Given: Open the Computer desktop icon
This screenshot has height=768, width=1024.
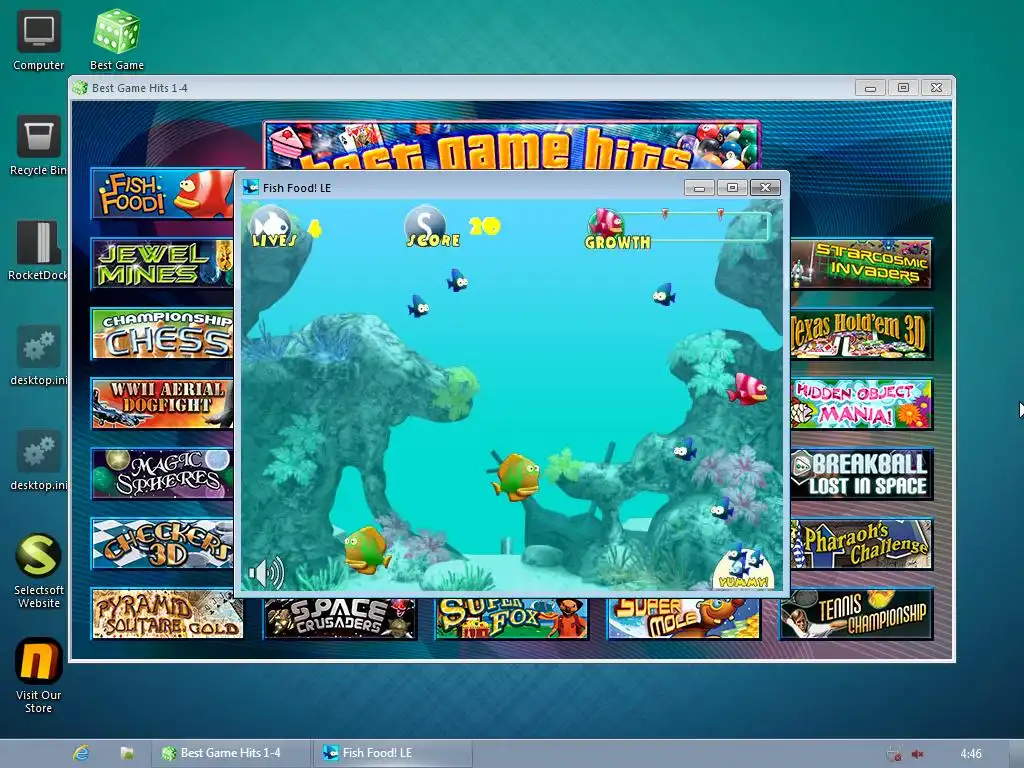Looking at the screenshot, I should point(39,40).
